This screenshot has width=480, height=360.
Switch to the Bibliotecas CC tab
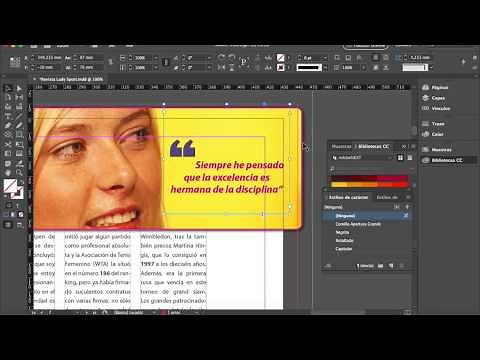pos(373,146)
